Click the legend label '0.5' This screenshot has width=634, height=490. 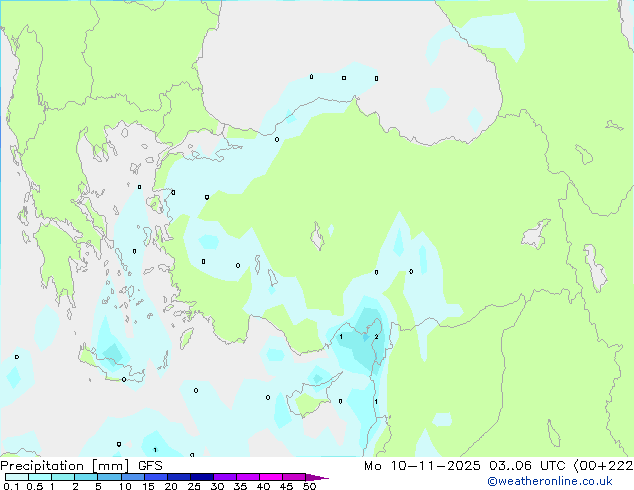(35, 486)
